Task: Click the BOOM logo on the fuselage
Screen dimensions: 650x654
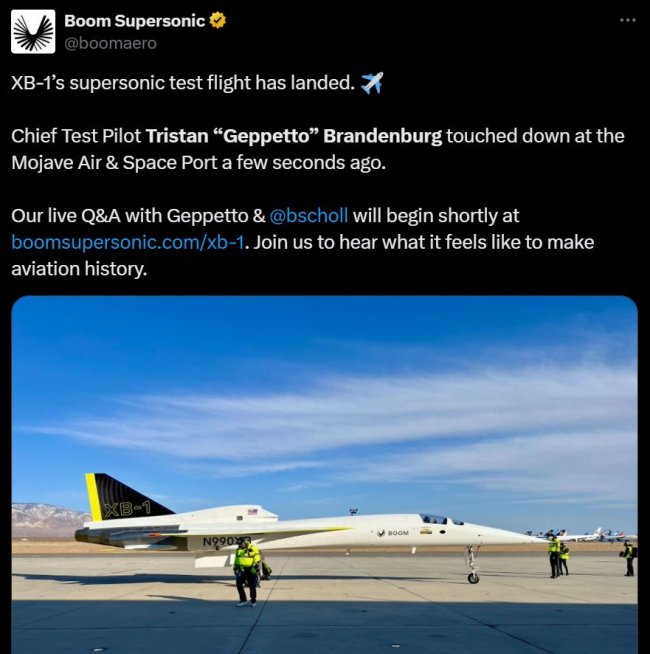Action: (x=393, y=533)
